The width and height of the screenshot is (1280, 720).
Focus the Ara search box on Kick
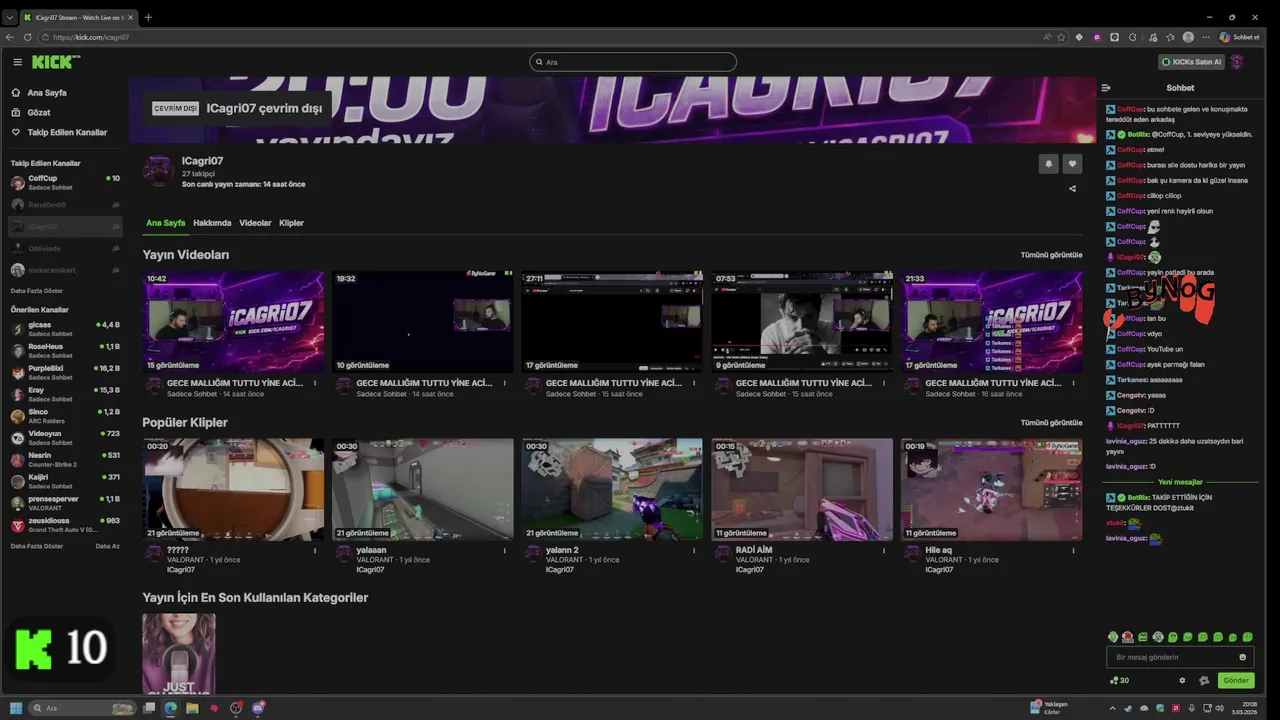pos(633,62)
